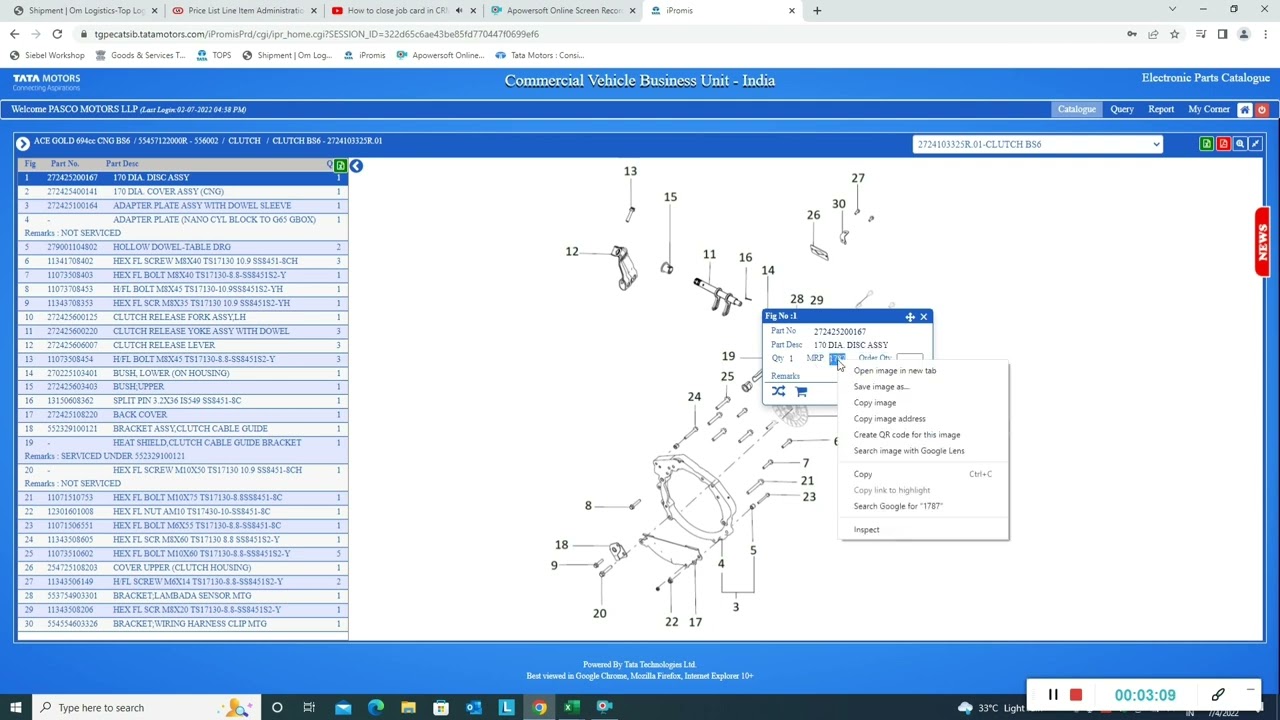Click the CLUTCH breadcrumb link
1280x720 pixels.
coord(244,141)
